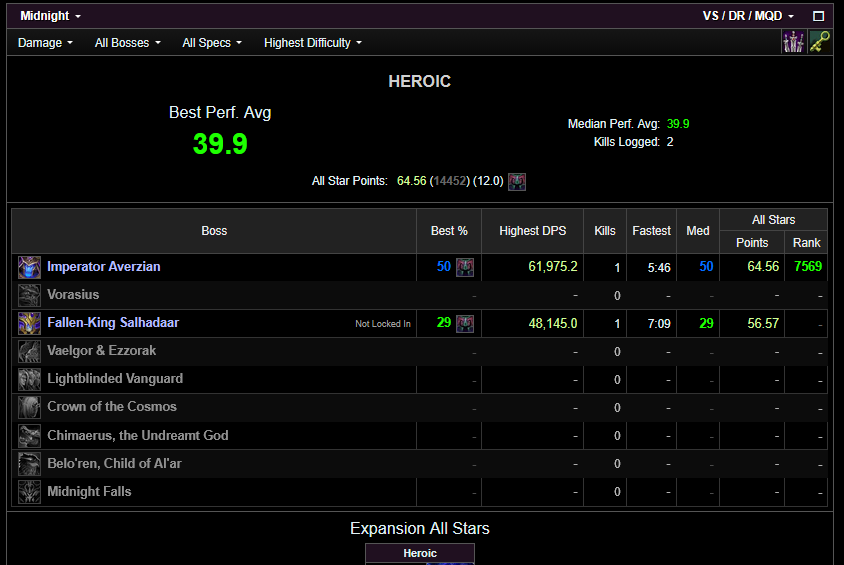Click the Not Locked In label
The height and width of the screenshot is (565, 844).
[383, 323]
